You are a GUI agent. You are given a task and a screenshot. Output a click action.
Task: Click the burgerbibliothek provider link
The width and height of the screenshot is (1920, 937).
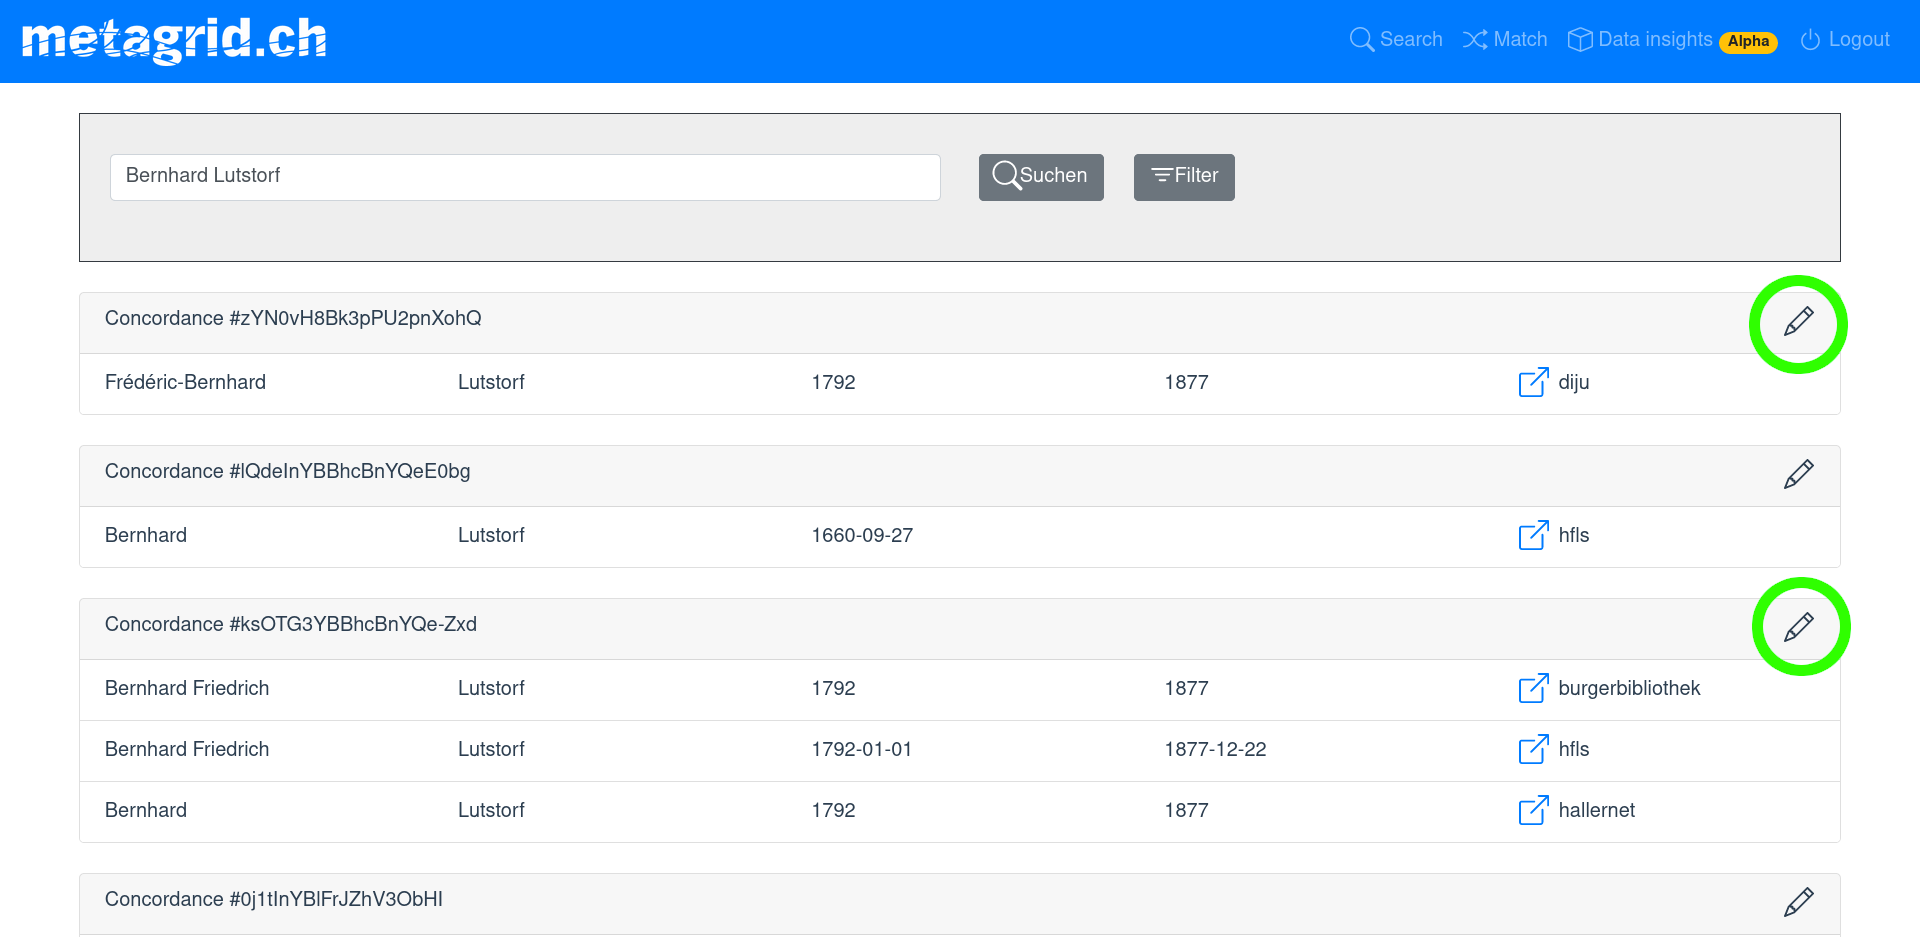[x=1629, y=688]
